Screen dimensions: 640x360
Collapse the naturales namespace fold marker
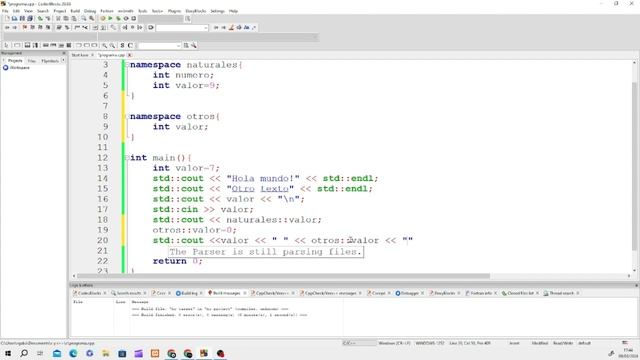pyautogui.click(x=127, y=65)
